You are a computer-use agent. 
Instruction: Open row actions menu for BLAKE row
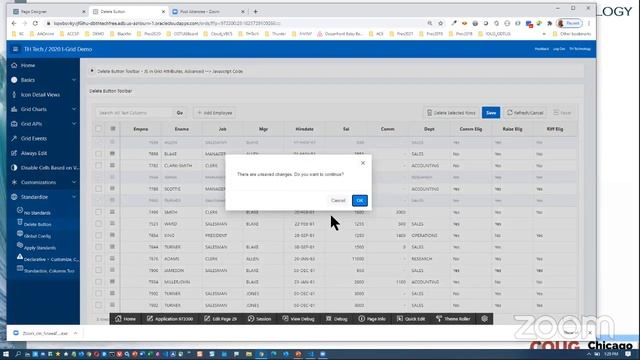[x=112, y=154]
